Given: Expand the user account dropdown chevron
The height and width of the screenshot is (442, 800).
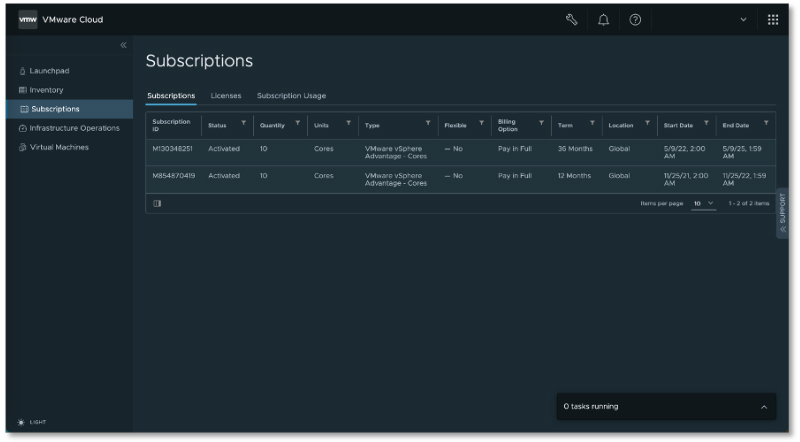Looking at the screenshot, I should point(743,20).
